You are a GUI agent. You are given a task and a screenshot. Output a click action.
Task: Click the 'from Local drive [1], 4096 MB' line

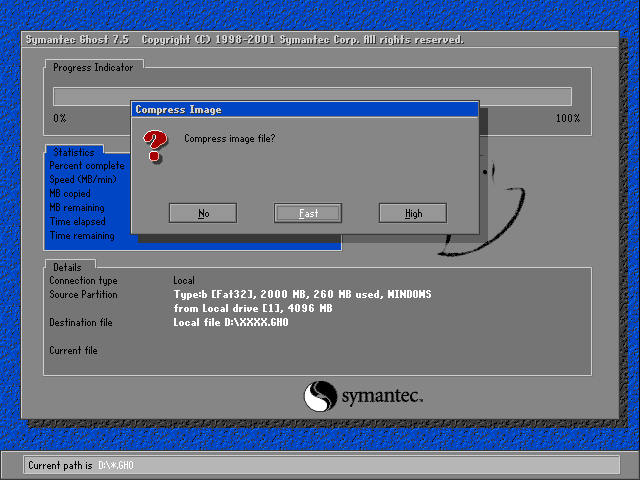point(253,308)
